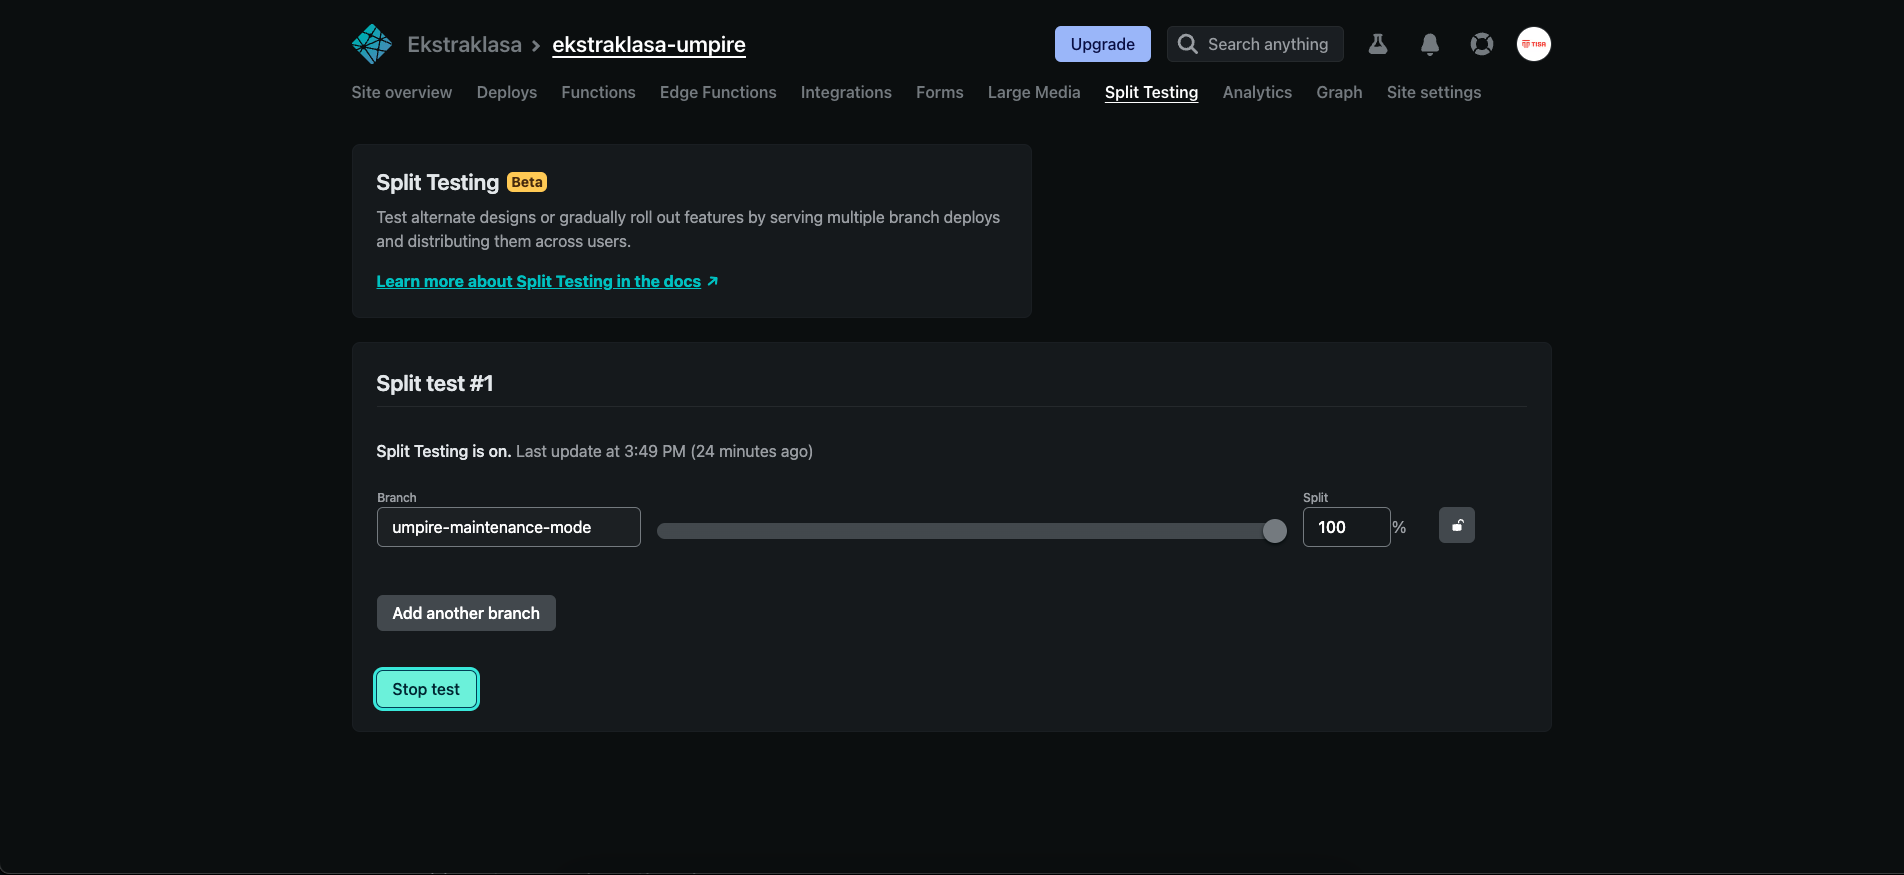Click Add another branch button
1904x875 pixels.
(x=466, y=613)
